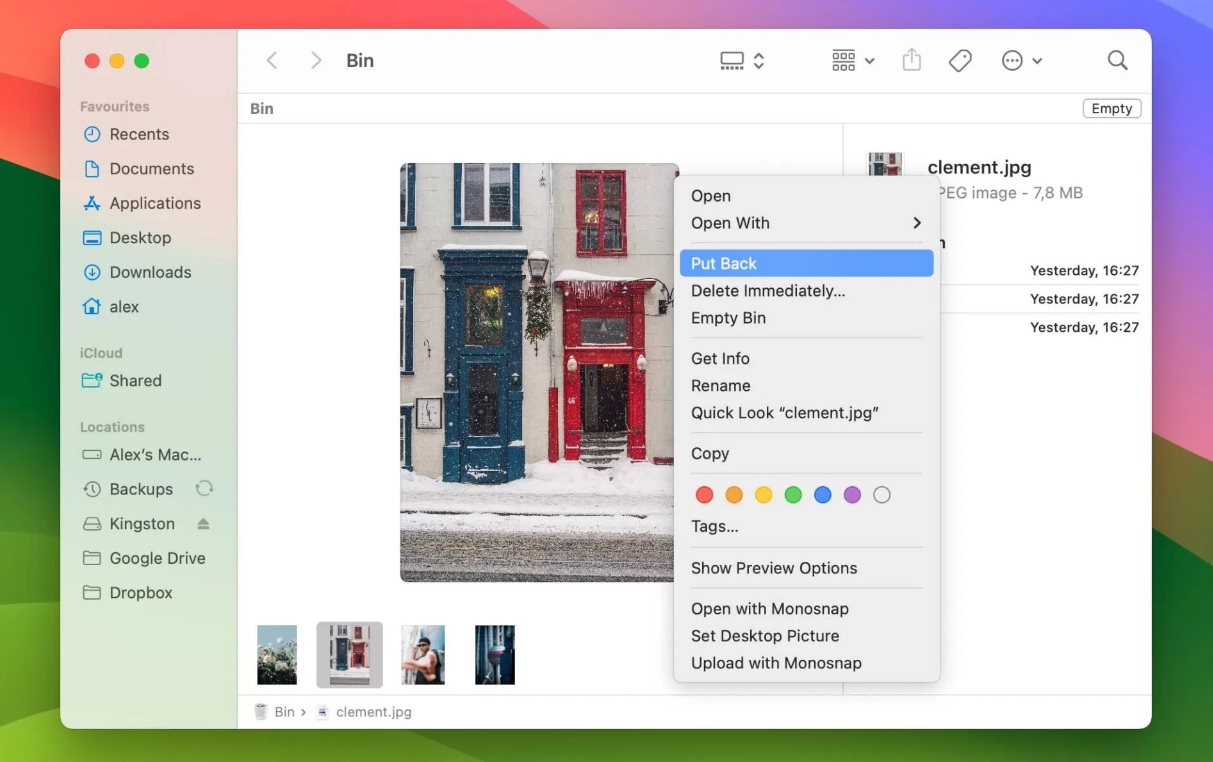Open Recents in the sidebar
1213x762 pixels.
coord(139,134)
